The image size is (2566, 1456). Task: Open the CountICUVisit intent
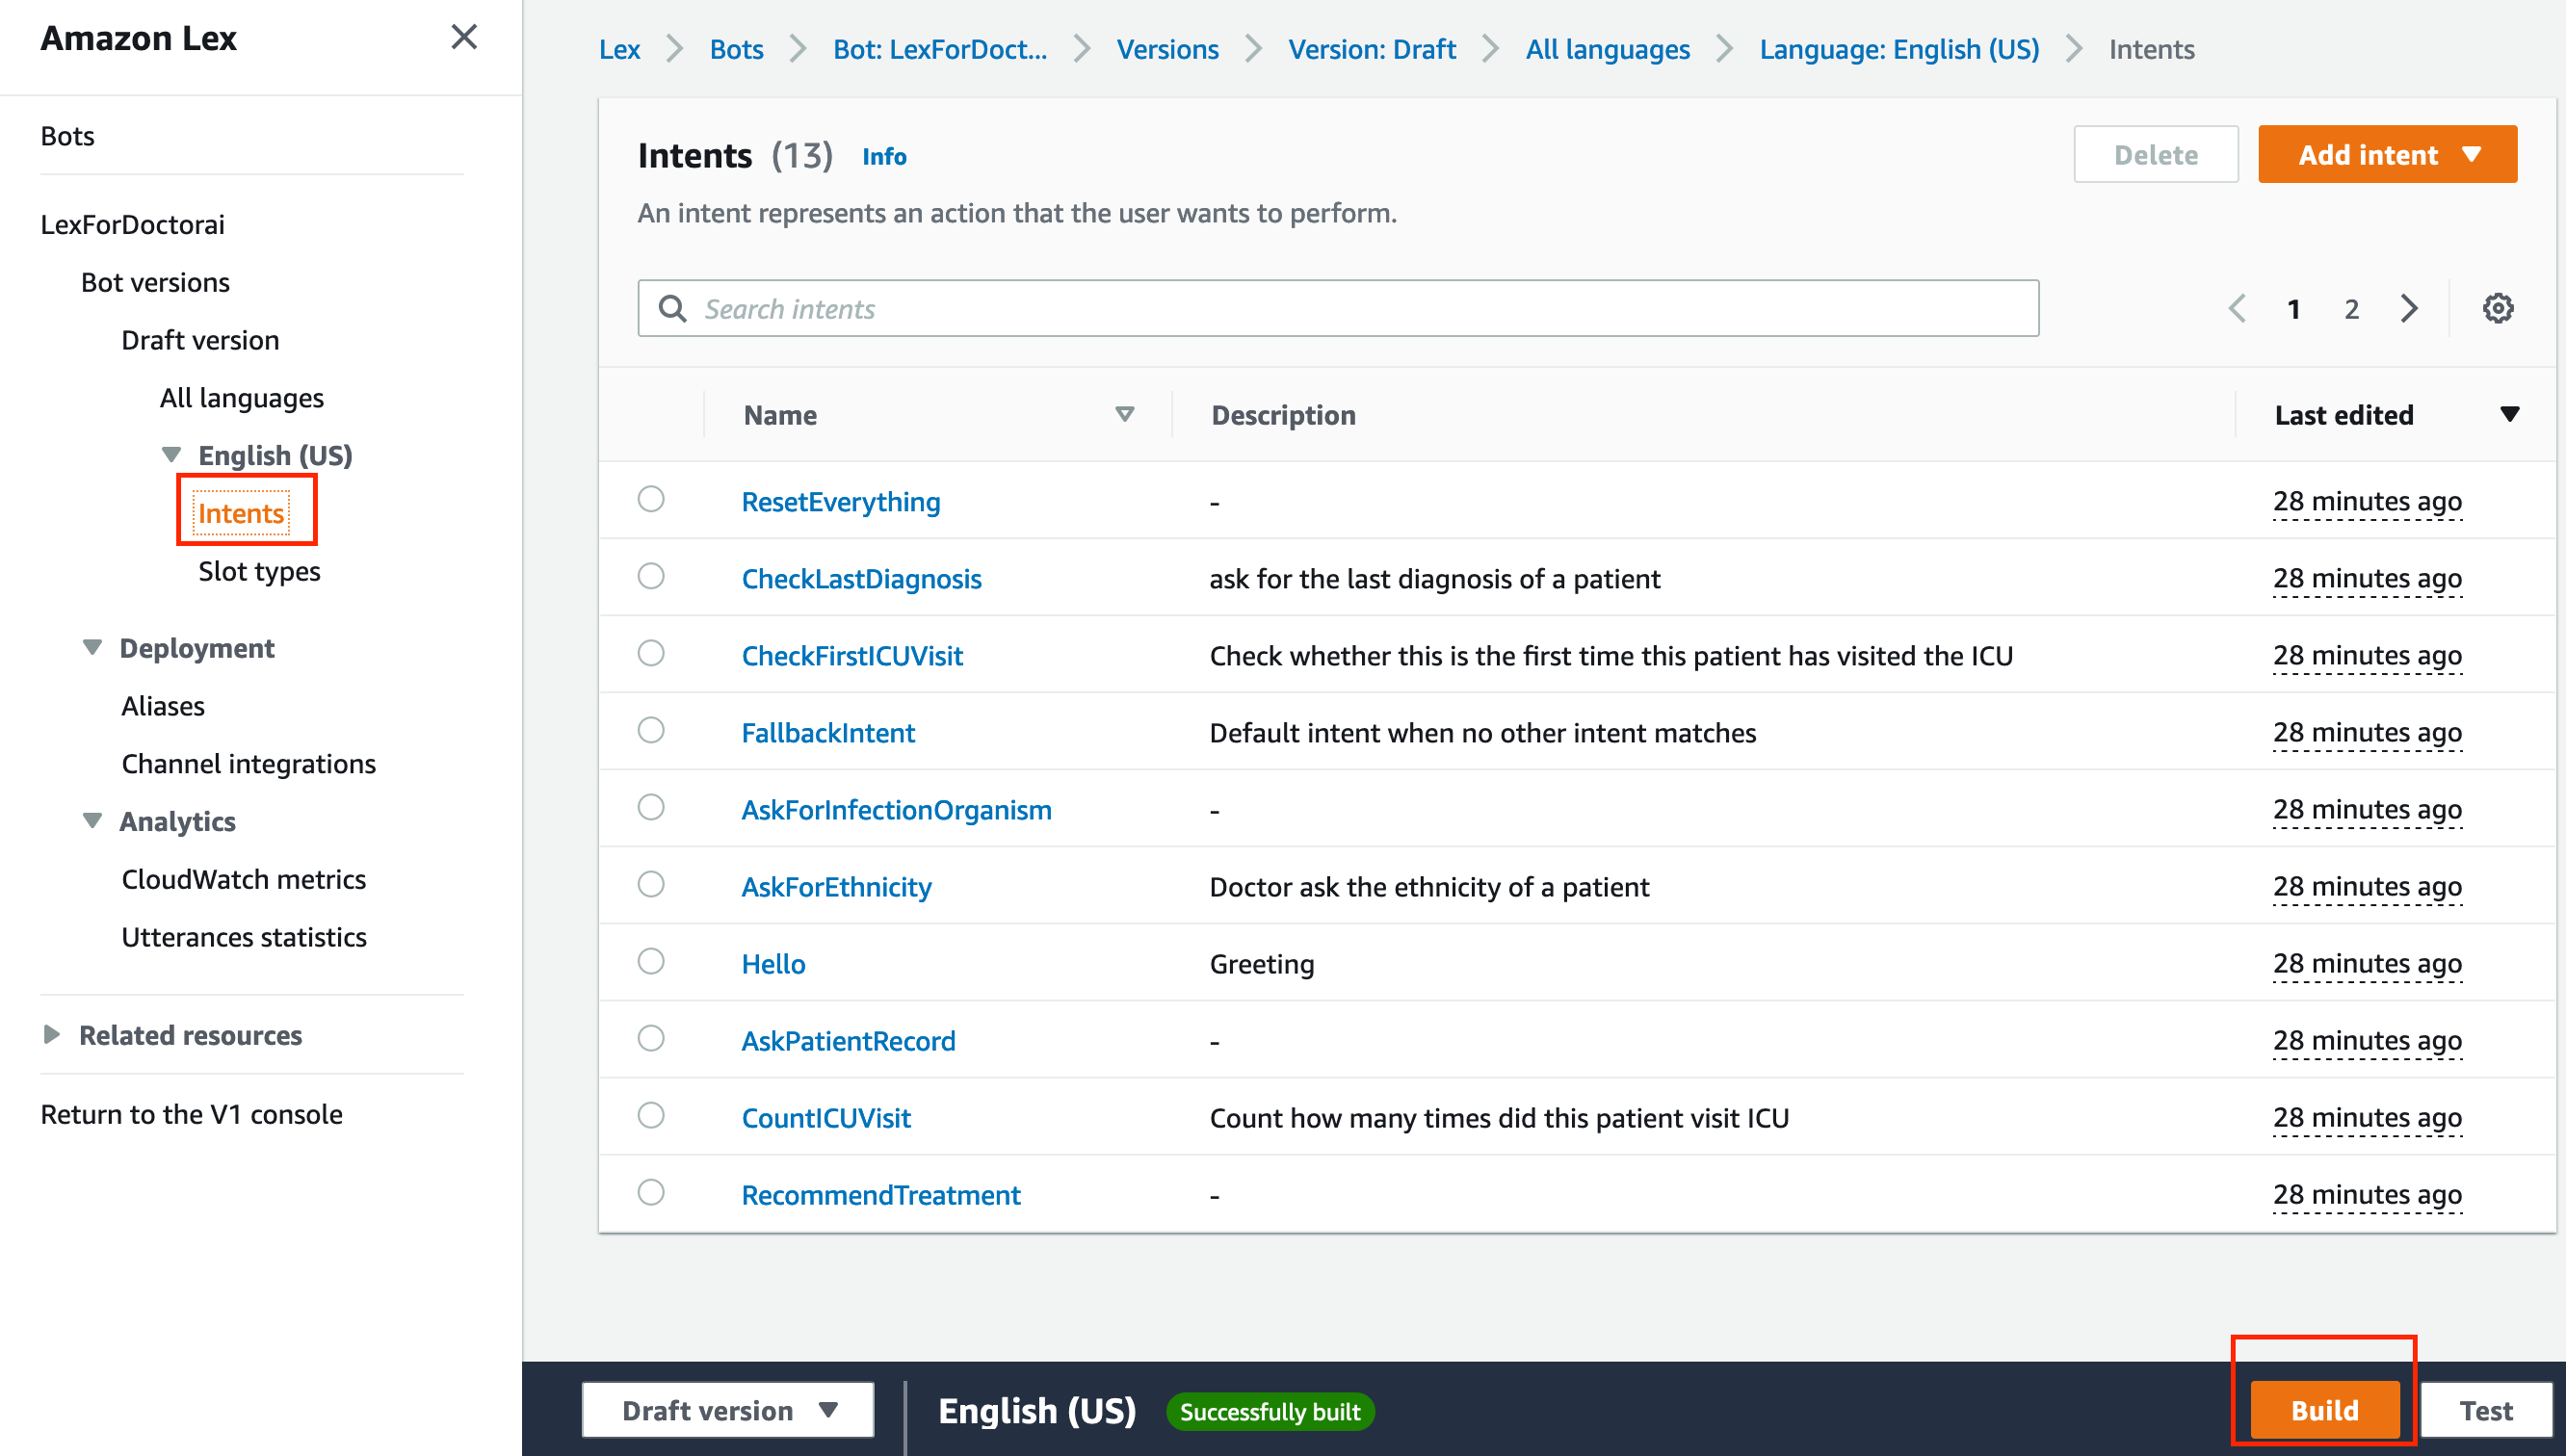pyautogui.click(x=826, y=1117)
